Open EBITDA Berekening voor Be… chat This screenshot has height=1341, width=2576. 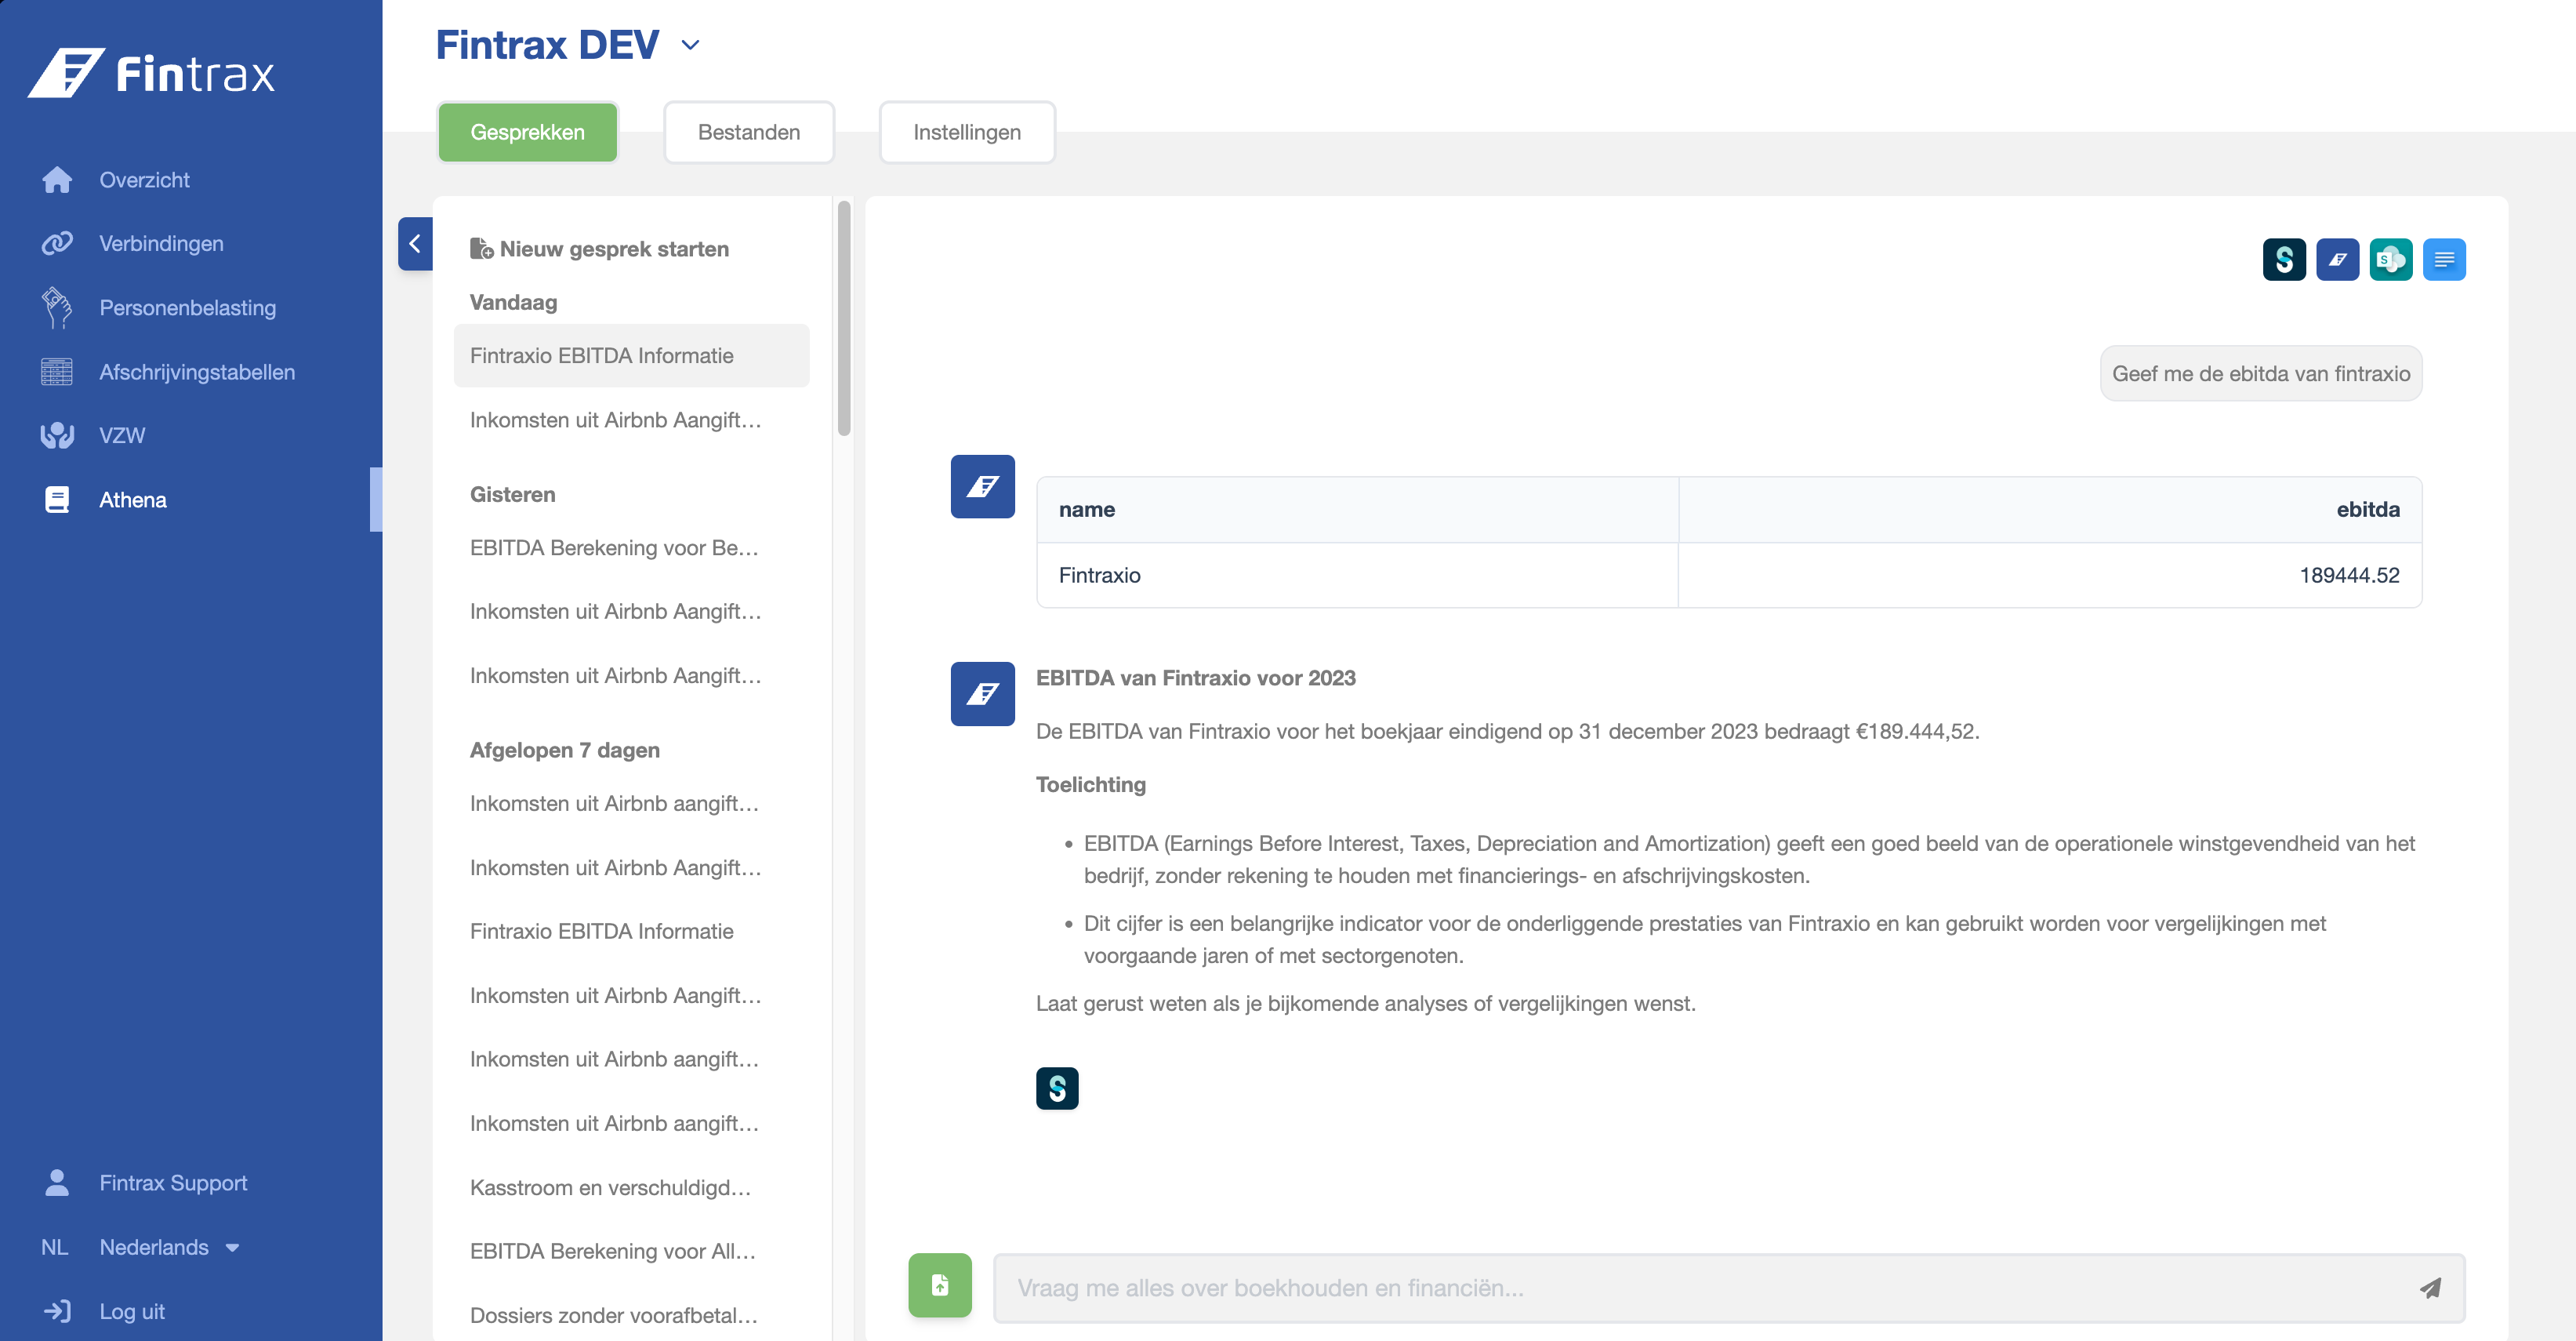coord(631,548)
